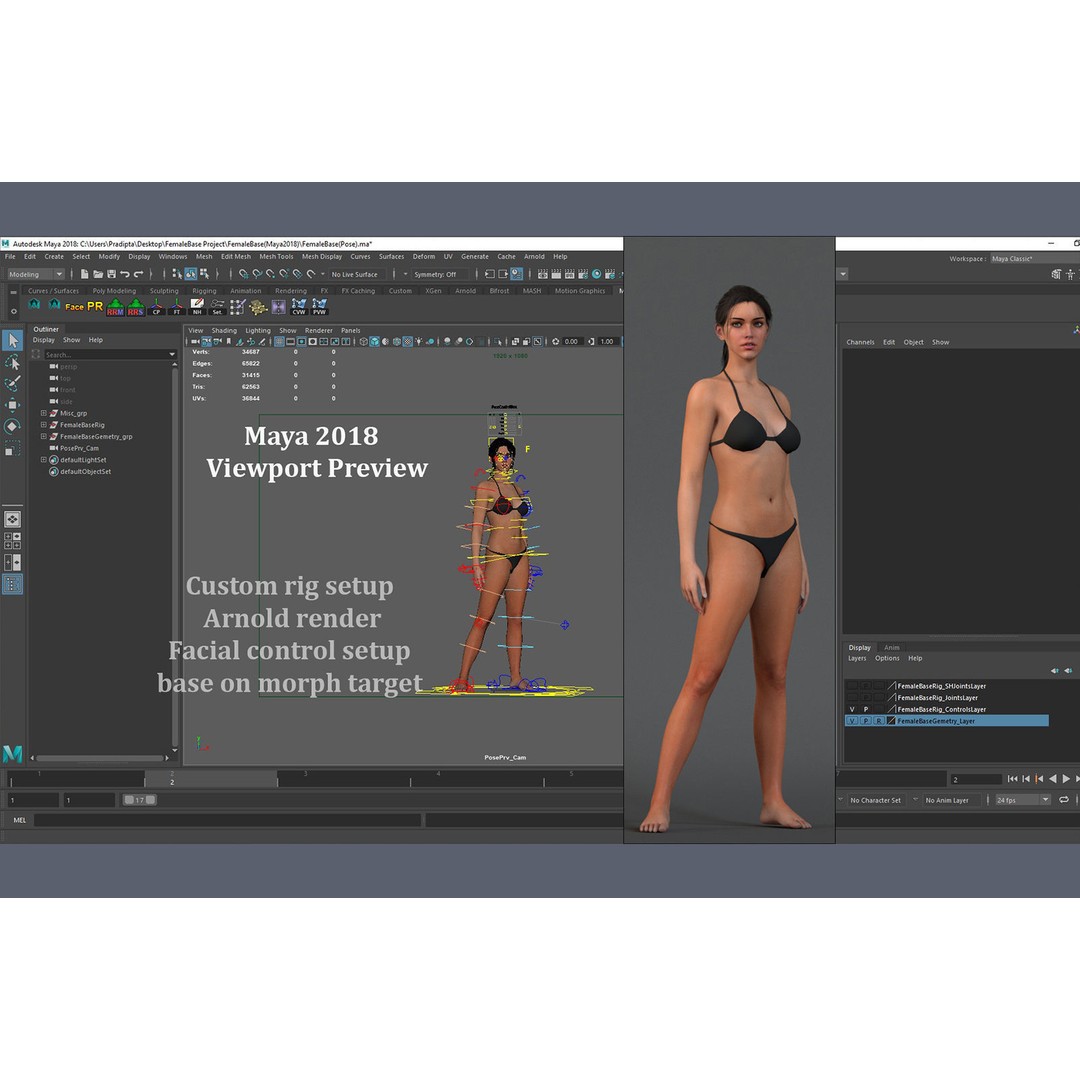Expand the FemaleBaseGemetry_grp node
Viewport: 1080px width, 1080px height.
[43, 437]
